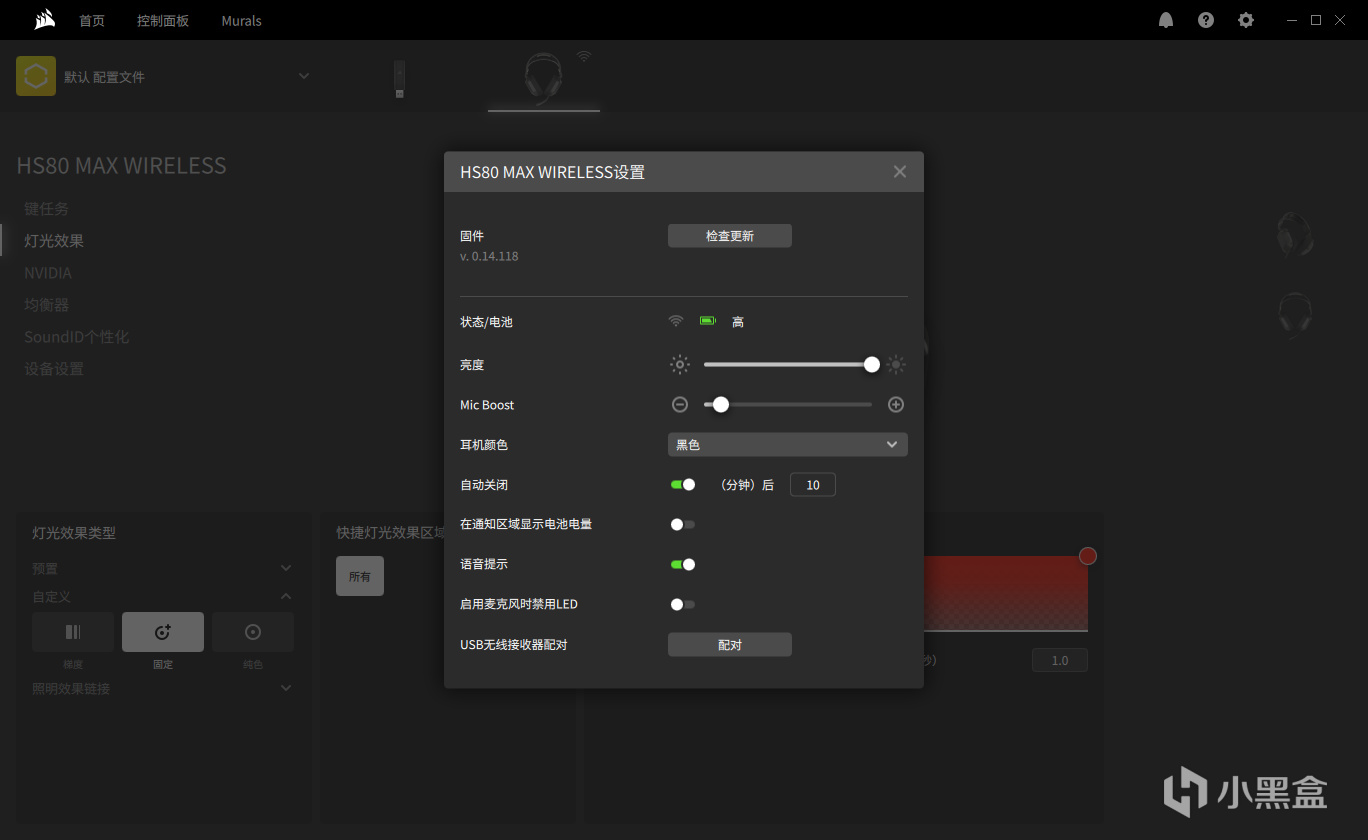The image size is (1368, 840).
Task: Open the notifications bell
Action: click(x=1166, y=20)
